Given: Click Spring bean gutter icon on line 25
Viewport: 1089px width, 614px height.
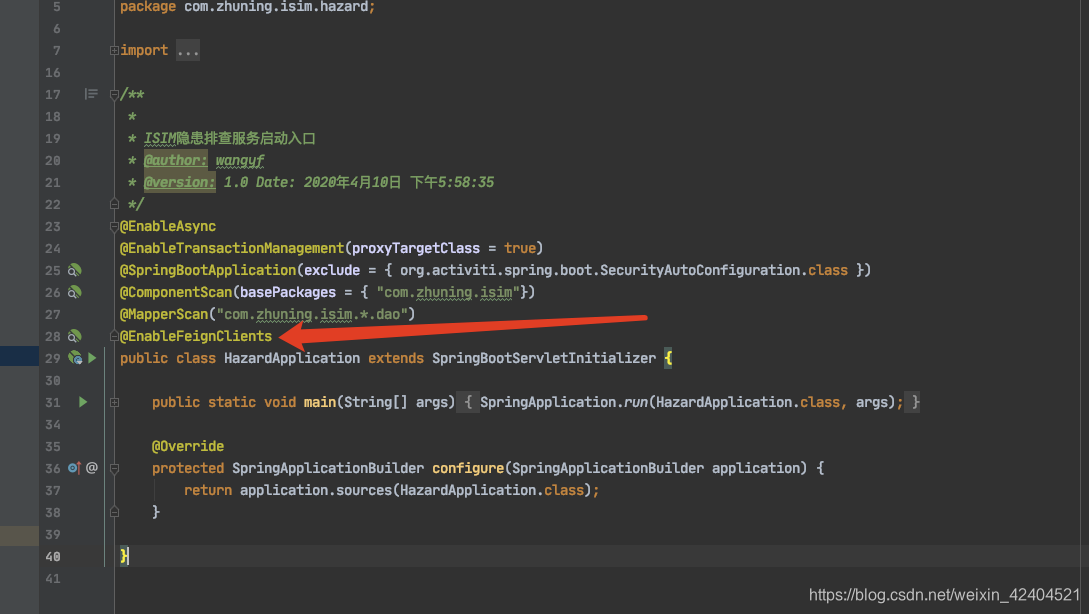Looking at the screenshot, I should (x=74, y=270).
